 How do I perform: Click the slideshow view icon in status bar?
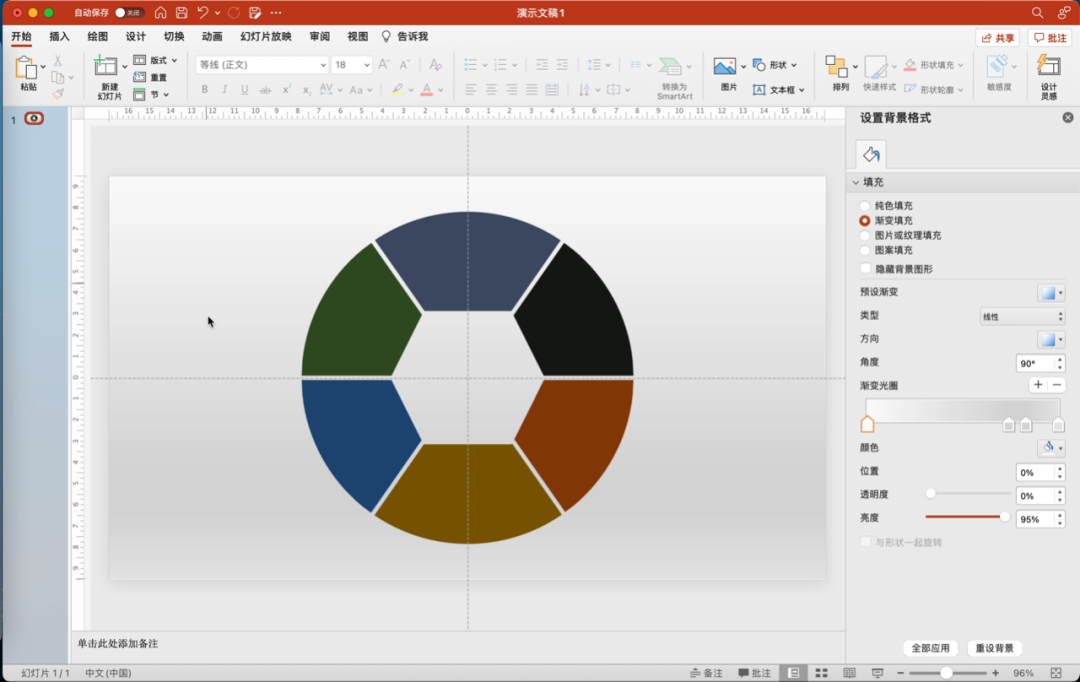877,673
